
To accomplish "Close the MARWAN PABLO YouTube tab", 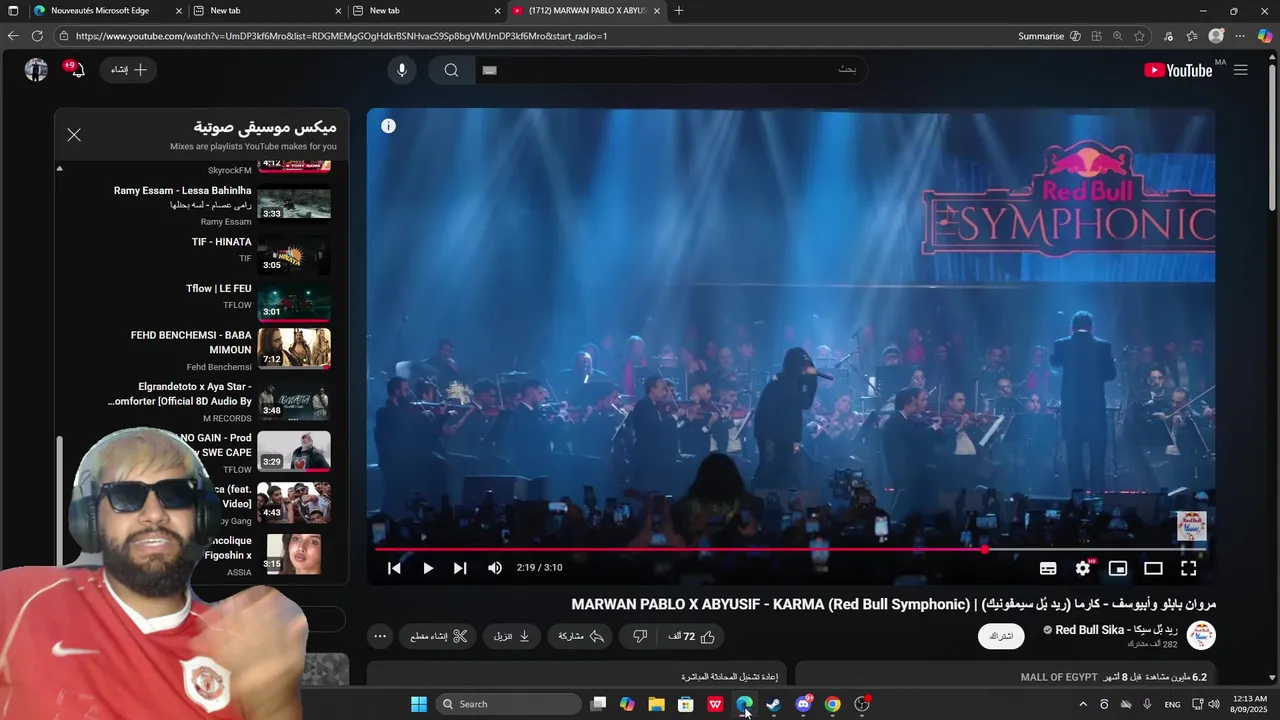I will pyautogui.click(x=656, y=11).
